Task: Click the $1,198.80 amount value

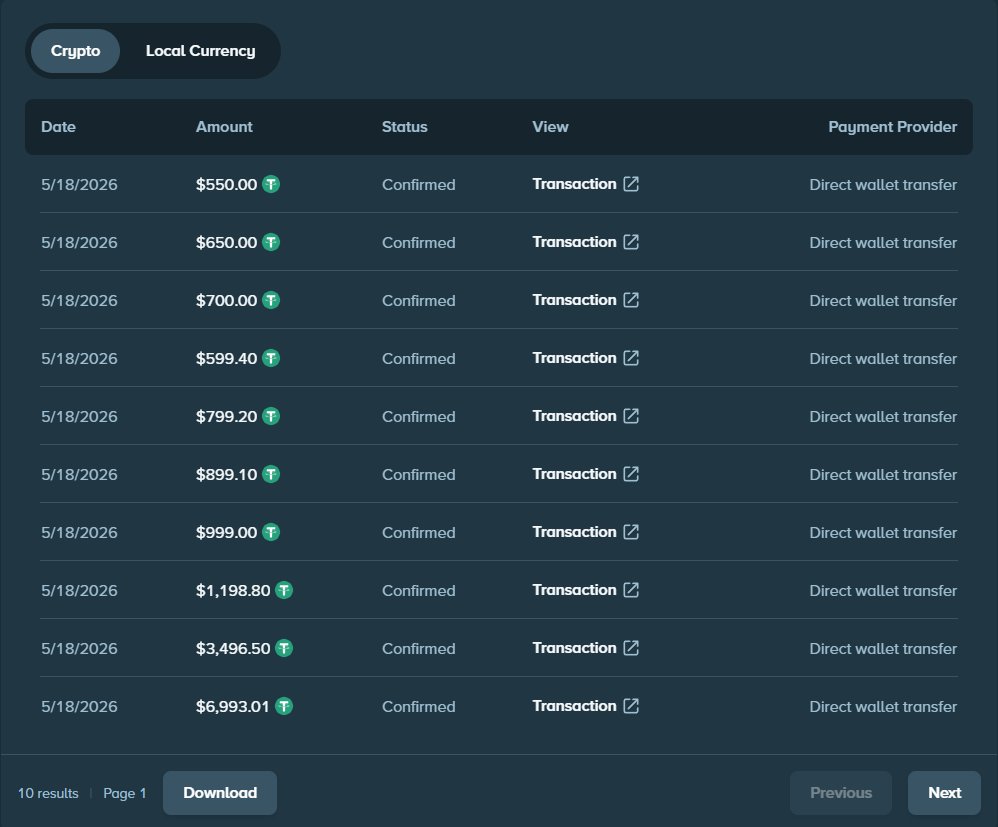Action: 233,590
